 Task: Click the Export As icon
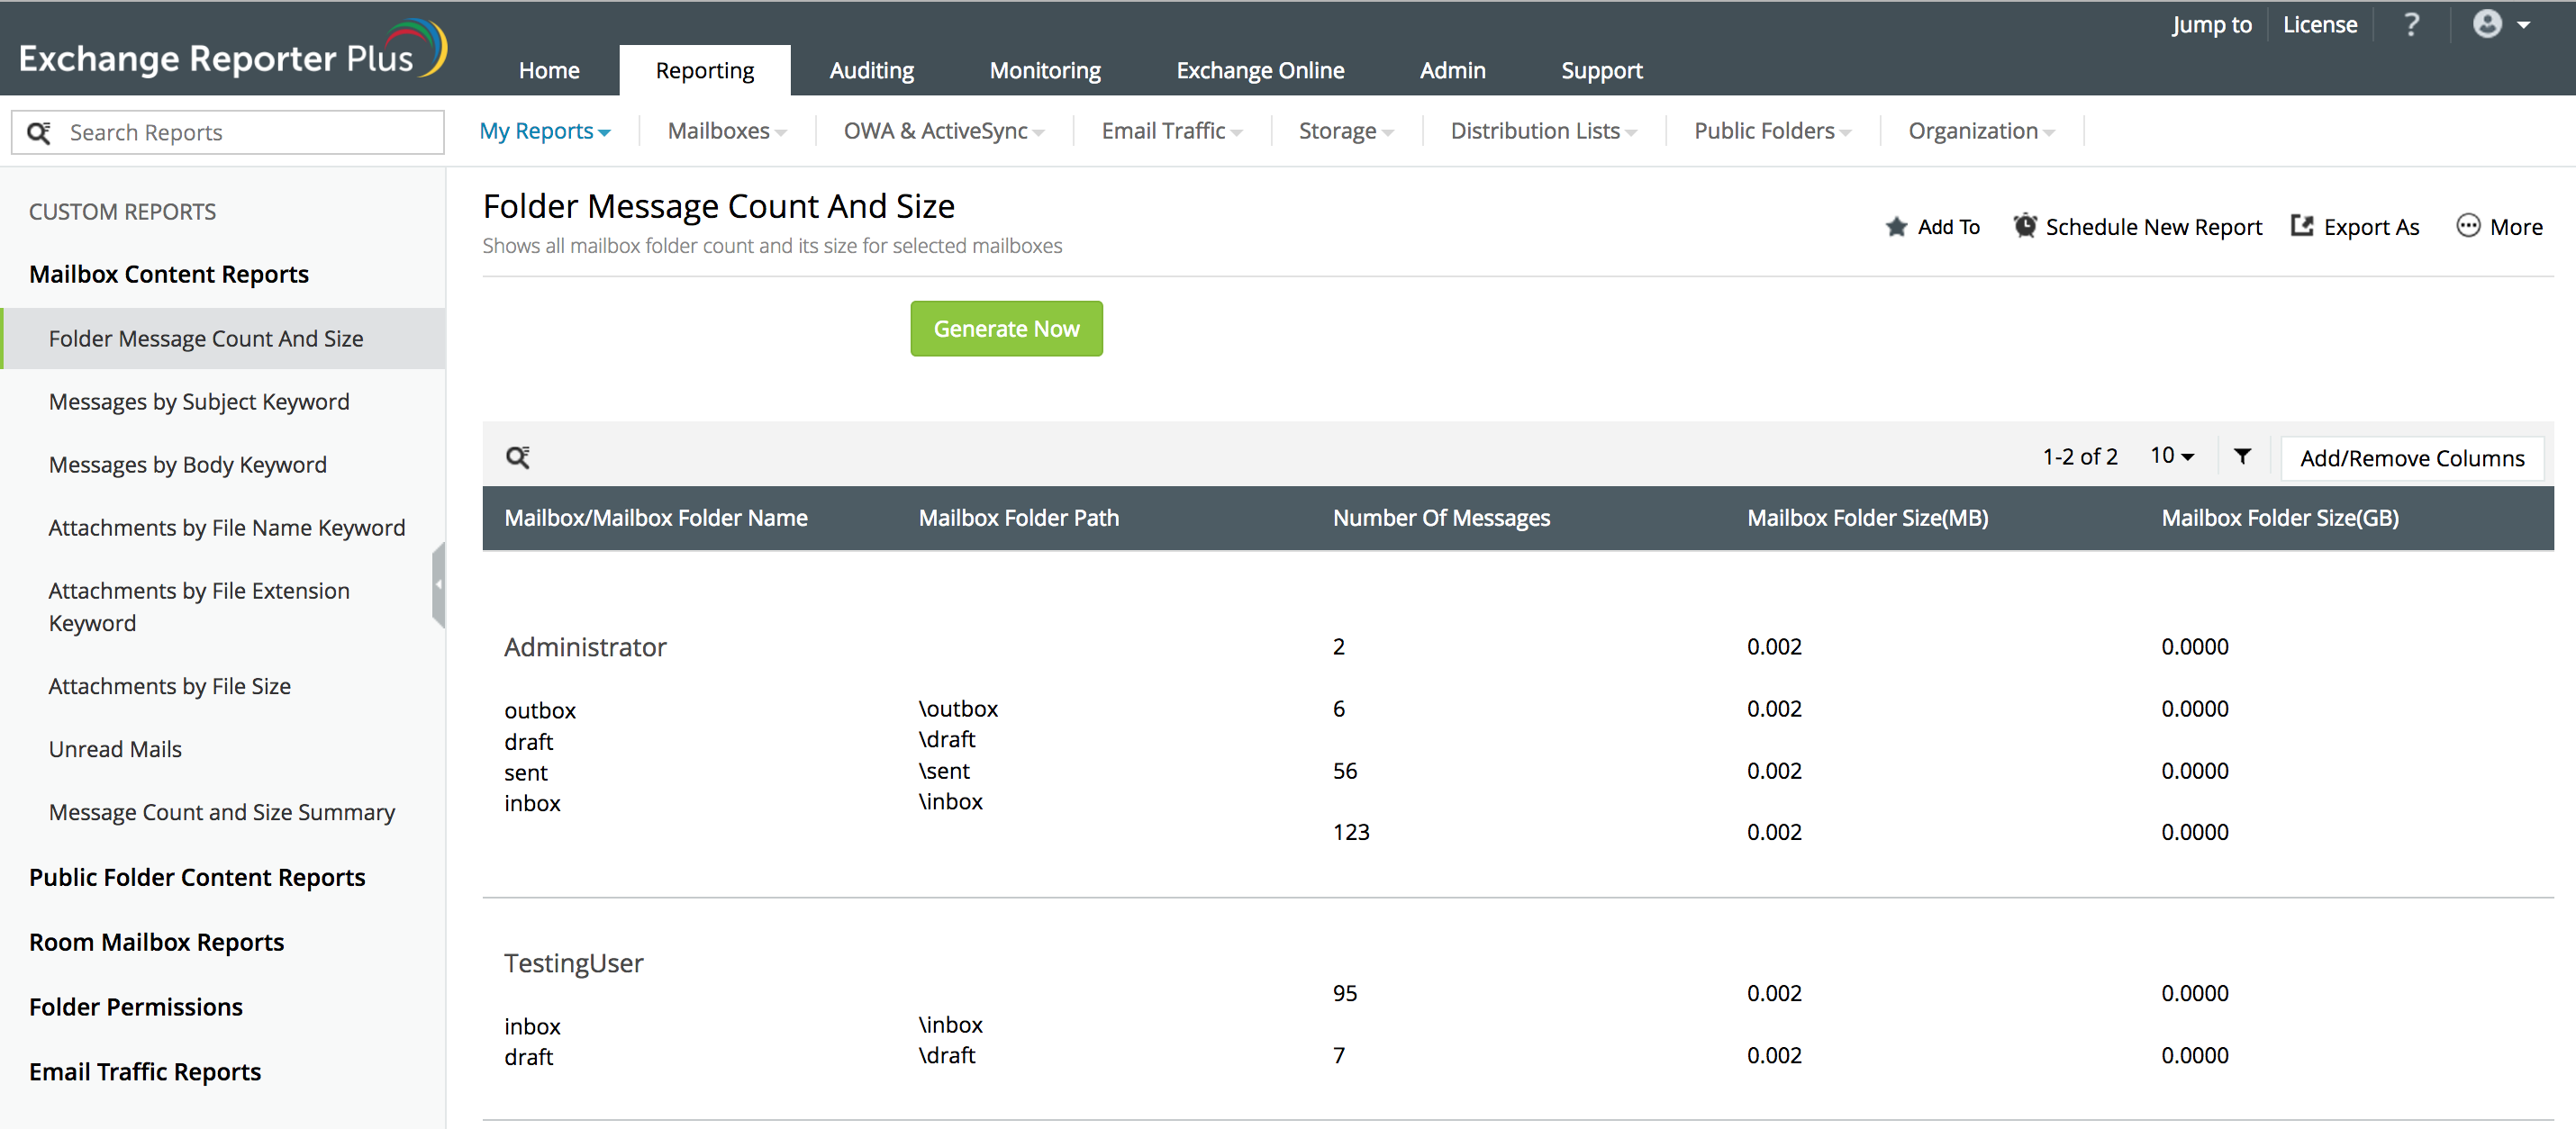[x=2302, y=226]
